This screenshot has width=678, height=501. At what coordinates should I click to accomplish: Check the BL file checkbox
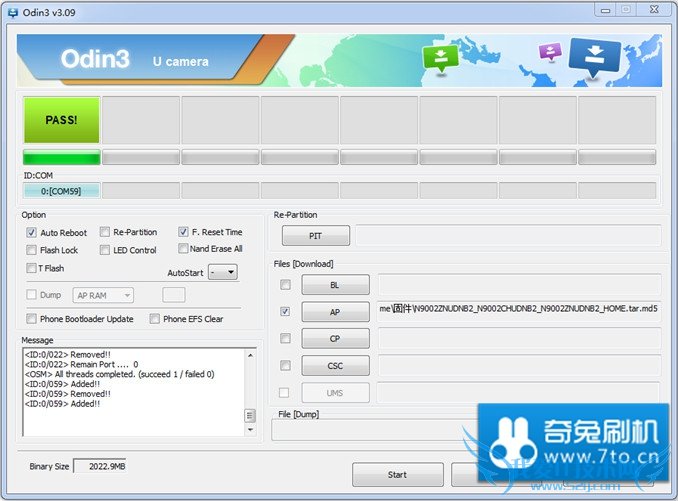click(x=285, y=284)
